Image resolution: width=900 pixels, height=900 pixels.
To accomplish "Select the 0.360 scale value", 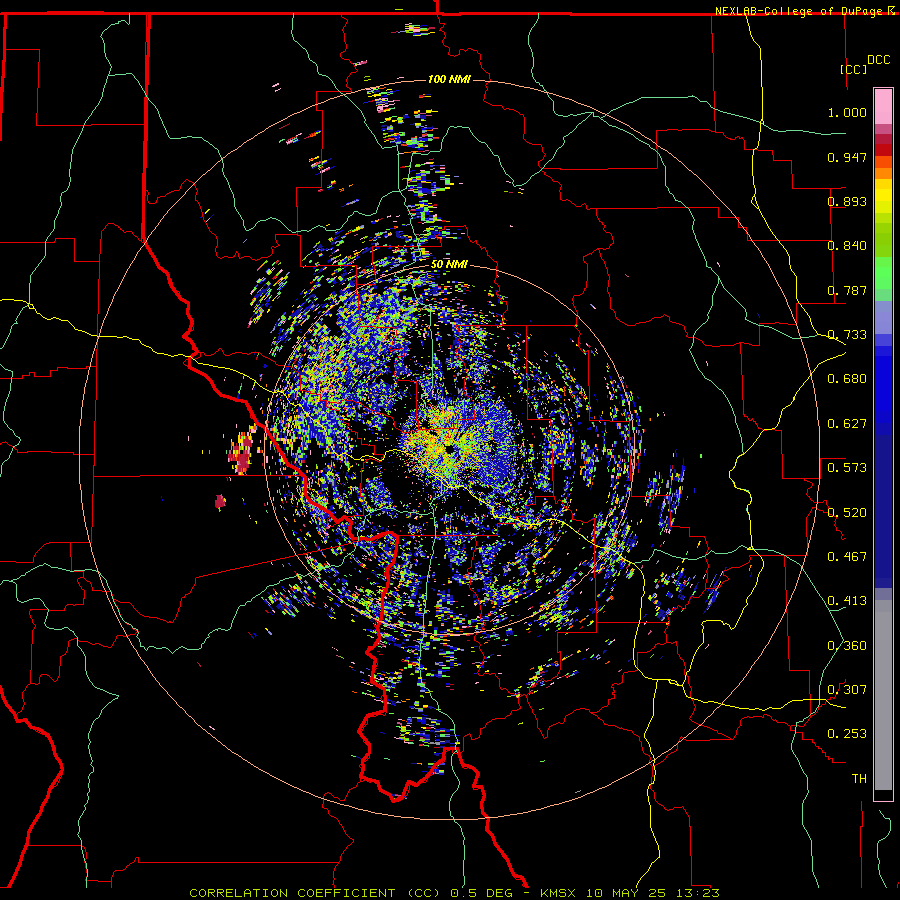I will pos(847,646).
